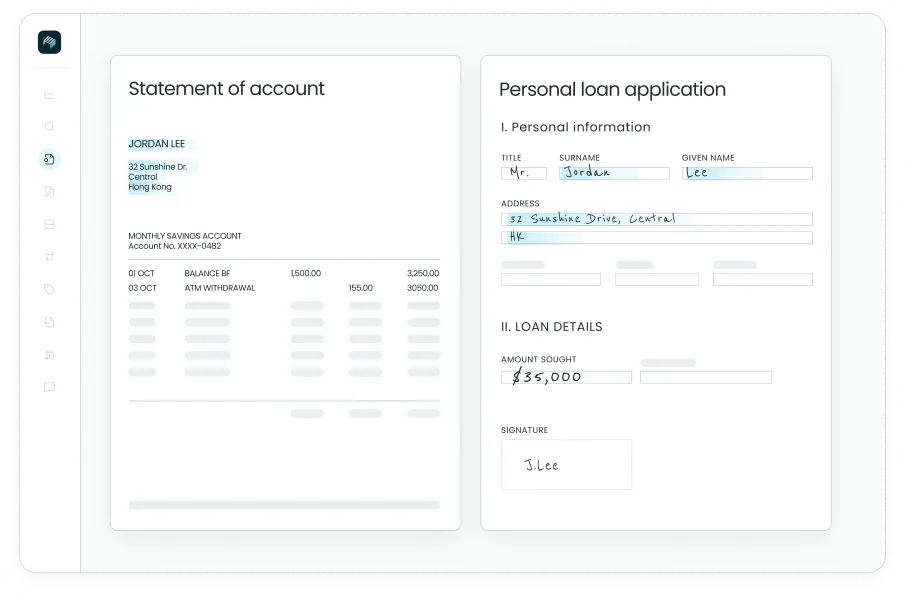Click the '3,250.00' balance value
The height and width of the screenshot is (598, 905).
(422, 273)
